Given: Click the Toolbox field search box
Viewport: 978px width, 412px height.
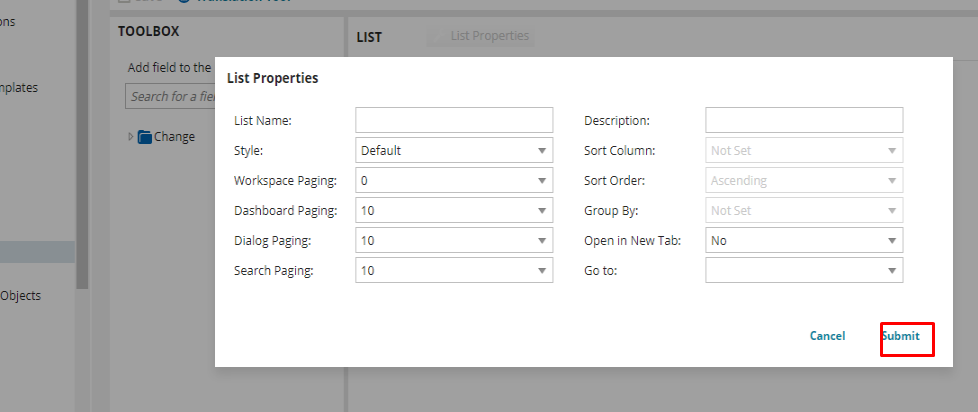Looking at the screenshot, I should 170,97.
